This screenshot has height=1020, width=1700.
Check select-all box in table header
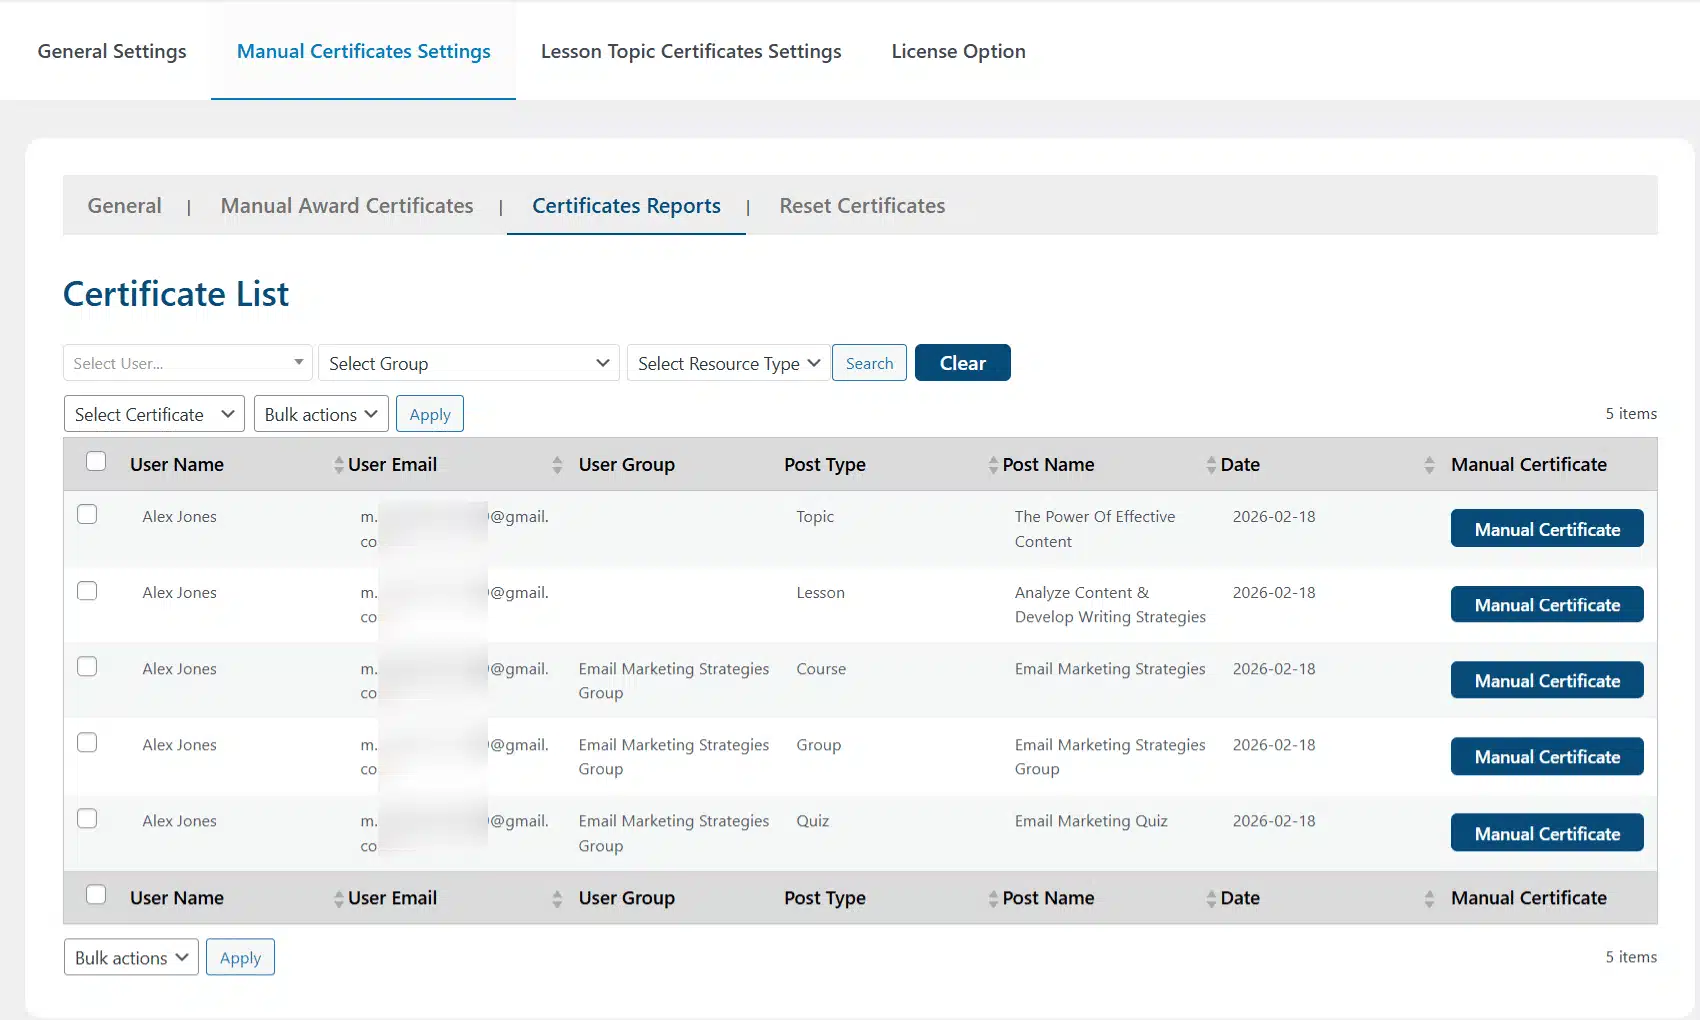[96, 461]
